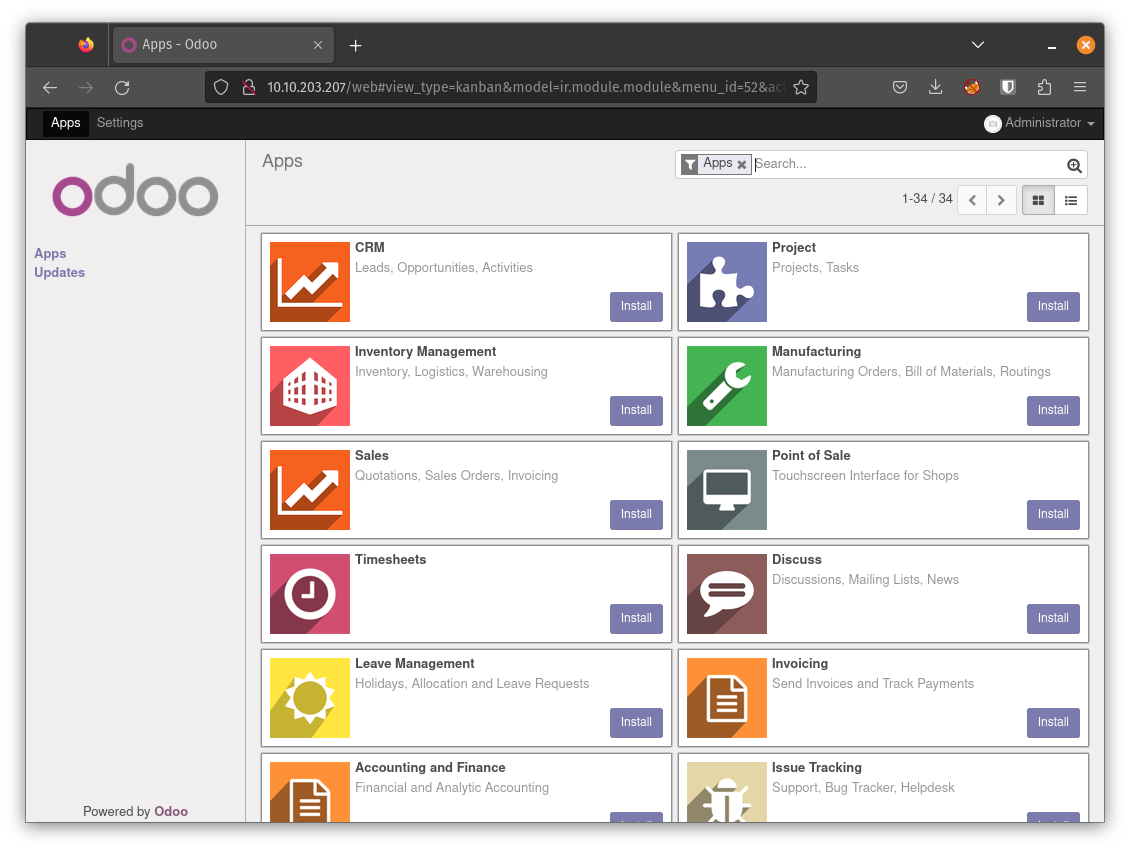This screenshot has height=851, width=1130.
Task: Remove the Apps search filter
Action: tap(742, 165)
